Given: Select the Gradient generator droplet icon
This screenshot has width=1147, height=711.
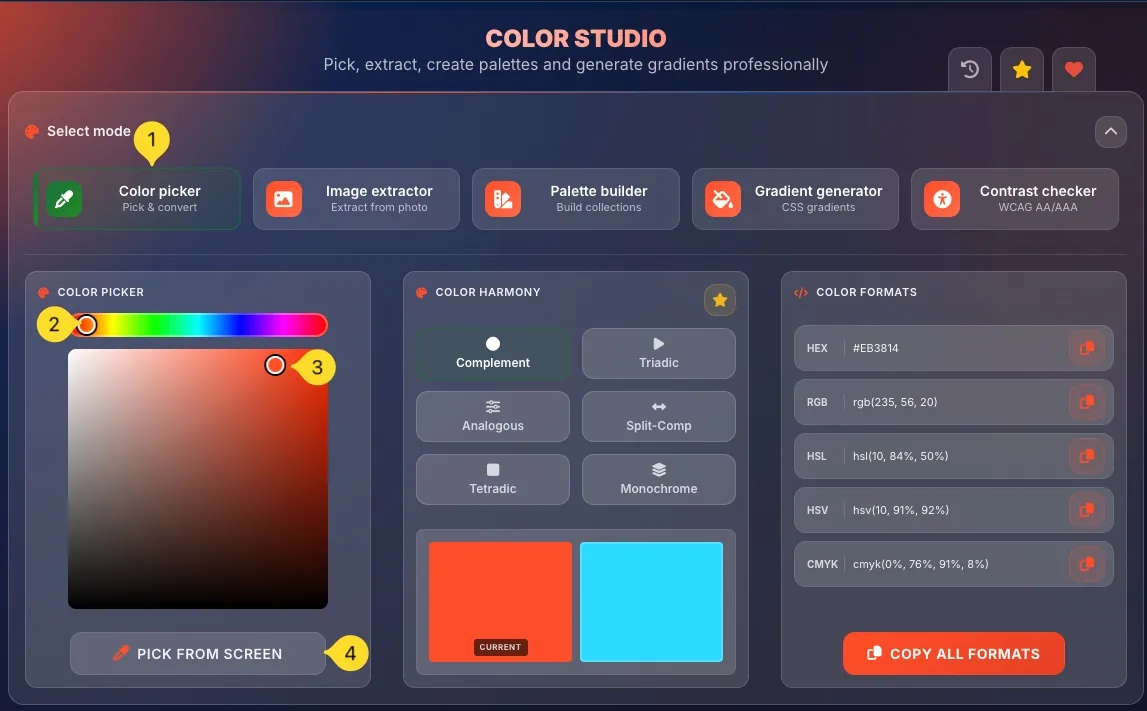Looking at the screenshot, I should [721, 199].
